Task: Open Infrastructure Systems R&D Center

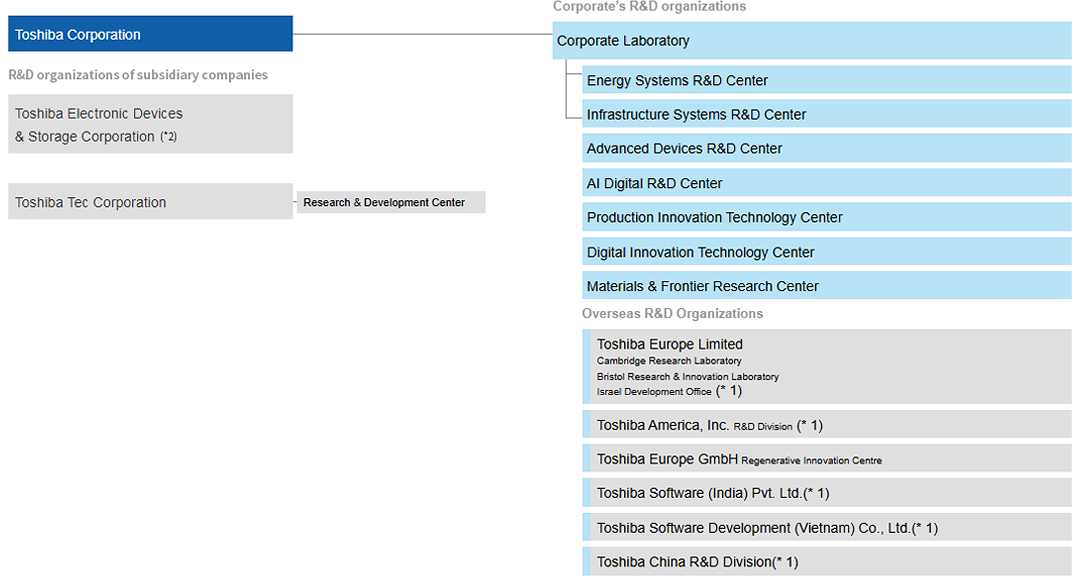Action: click(826, 115)
